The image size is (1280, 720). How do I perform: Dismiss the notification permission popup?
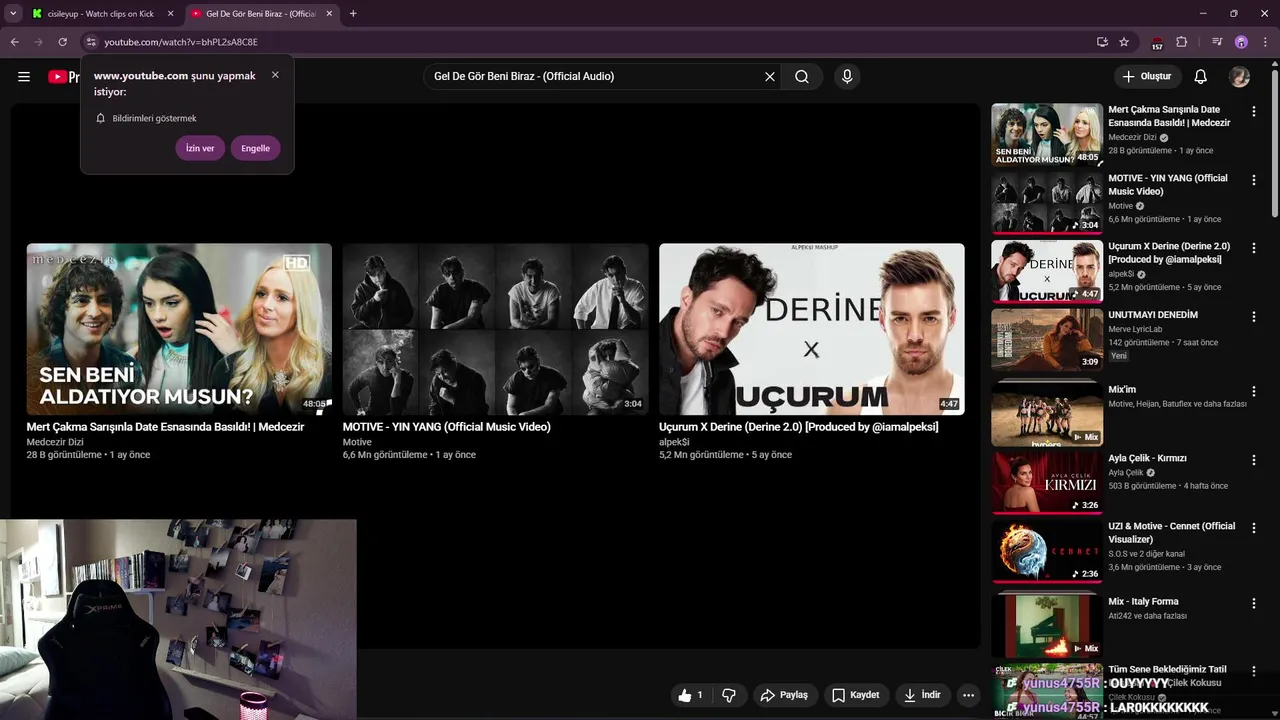click(x=275, y=75)
